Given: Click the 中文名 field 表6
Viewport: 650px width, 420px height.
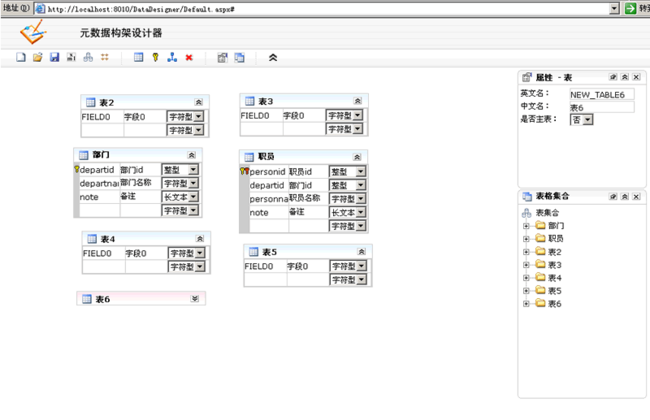Looking at the screenshot, I should [x=602, y=107].
